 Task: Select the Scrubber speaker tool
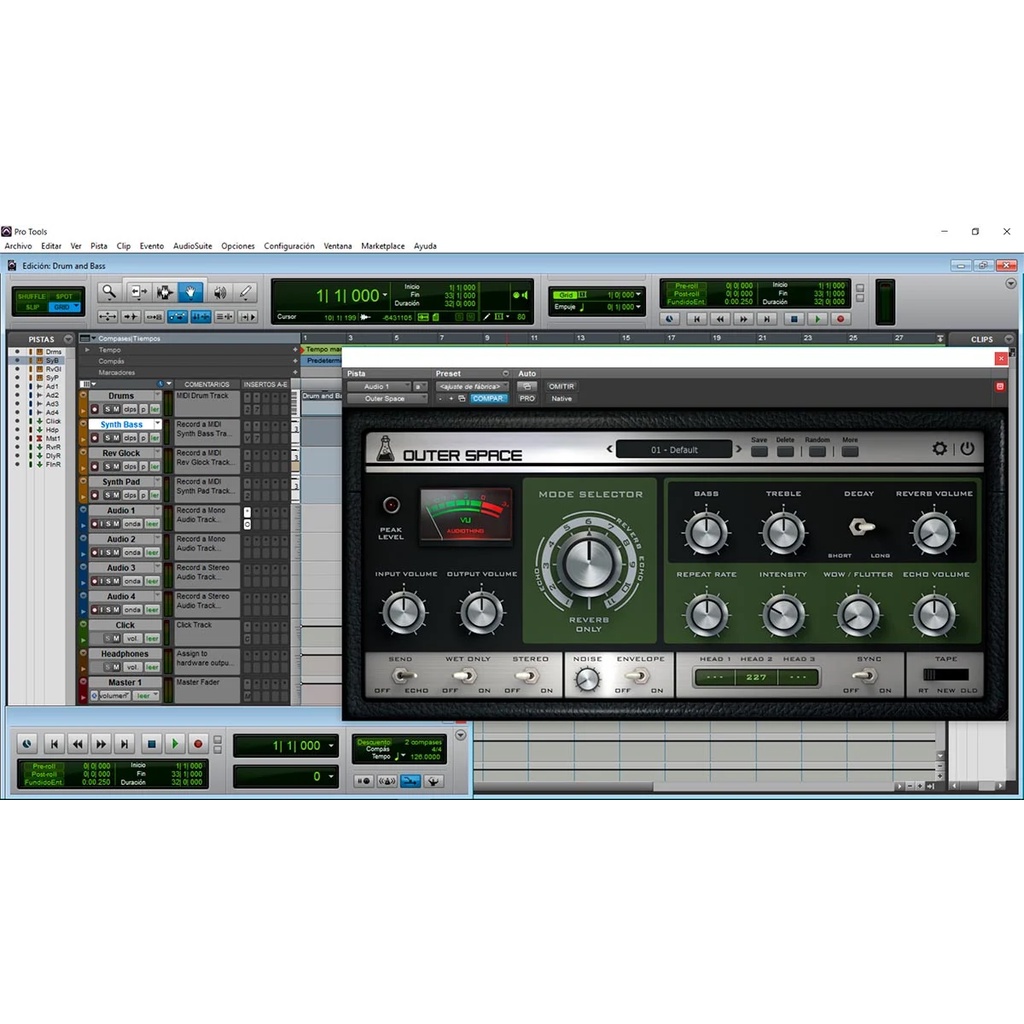[x=219, y=292]
